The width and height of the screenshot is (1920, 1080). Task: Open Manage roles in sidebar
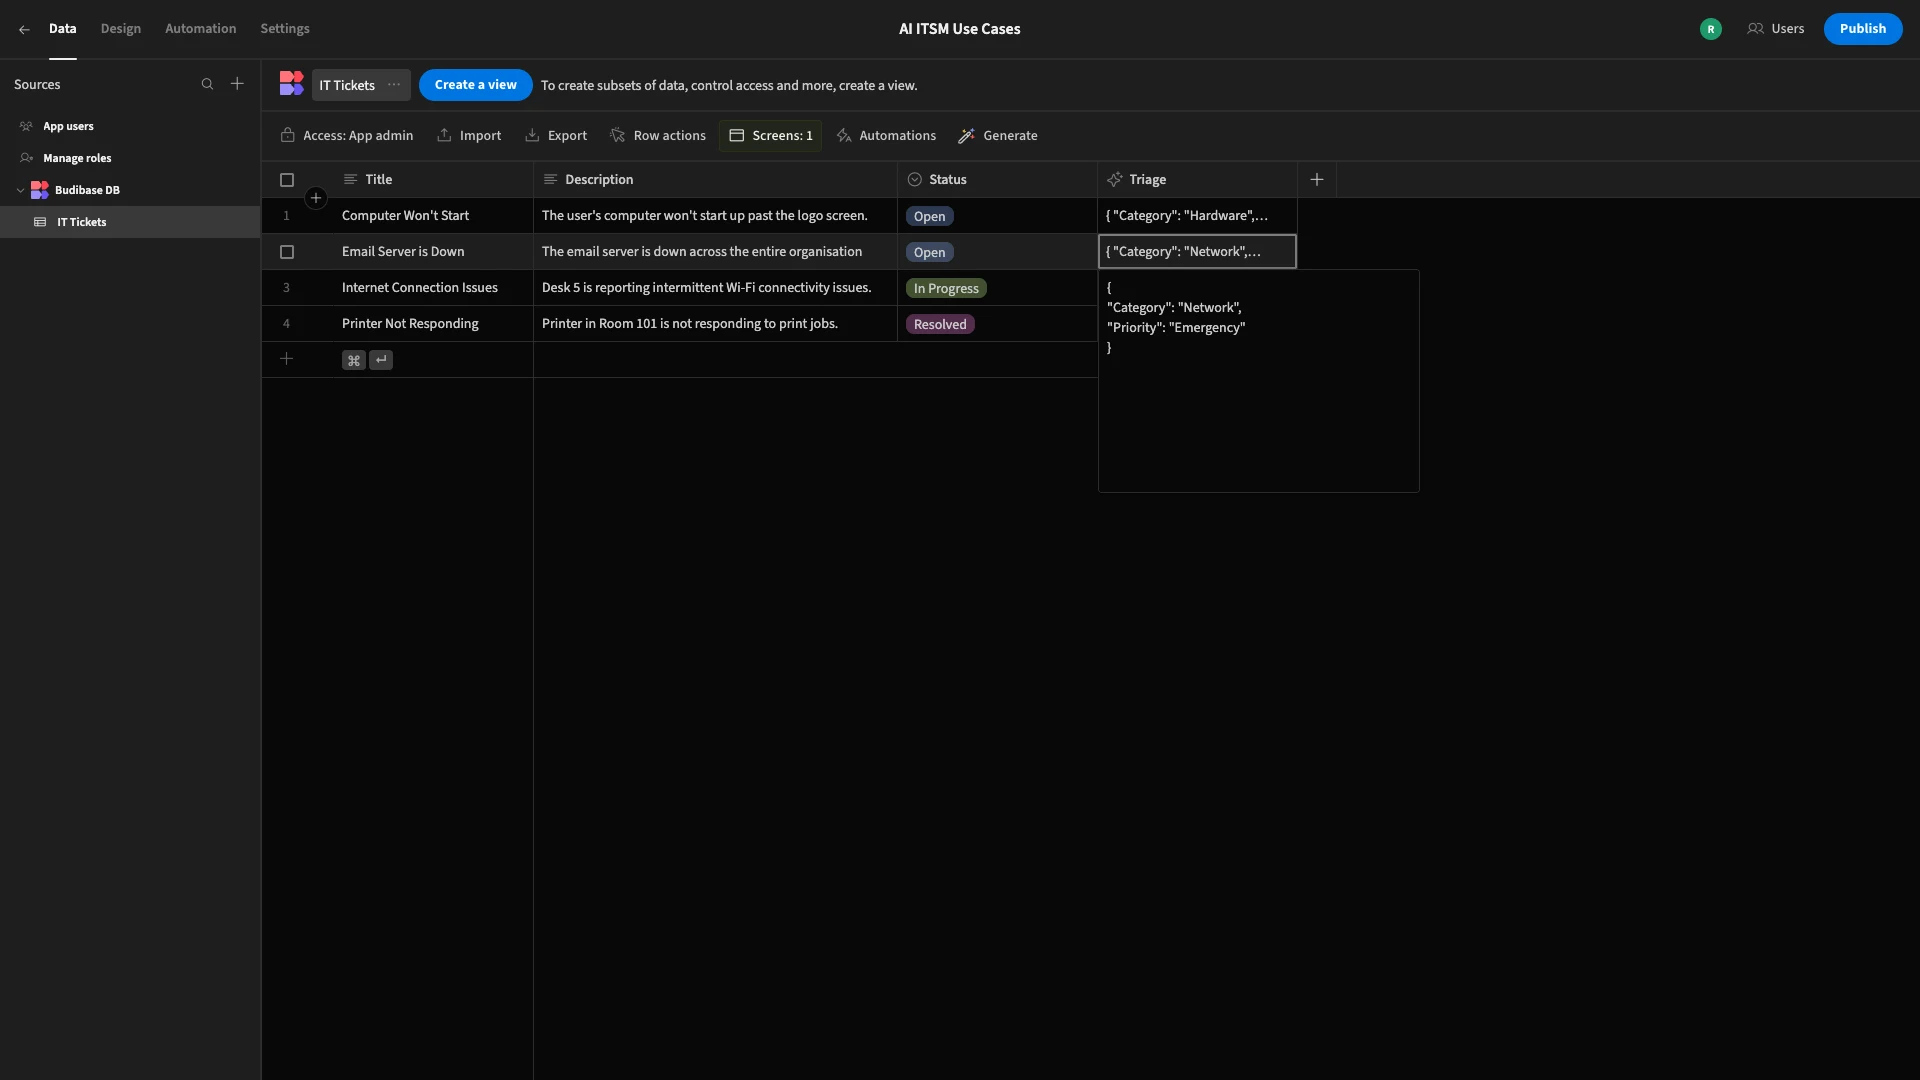(x=77, y=158)
